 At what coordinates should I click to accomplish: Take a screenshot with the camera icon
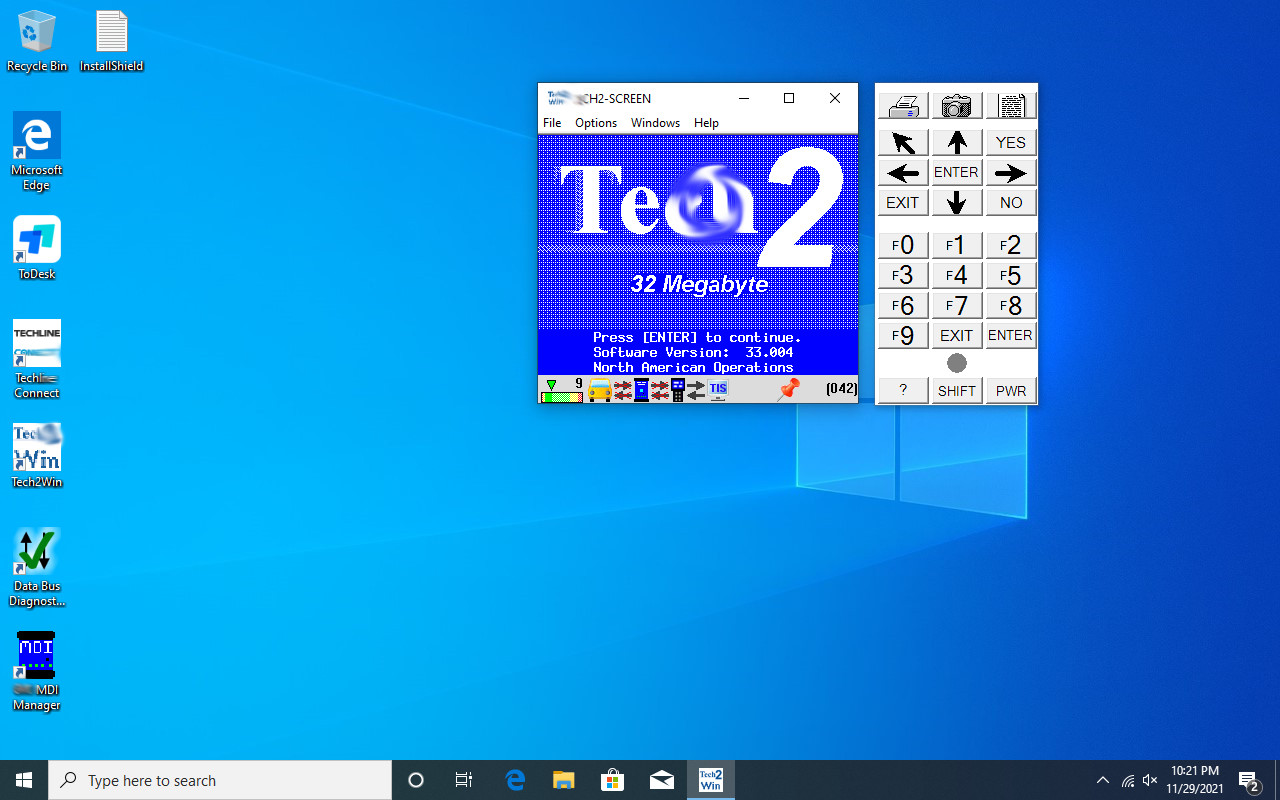(x=956, y=104)
